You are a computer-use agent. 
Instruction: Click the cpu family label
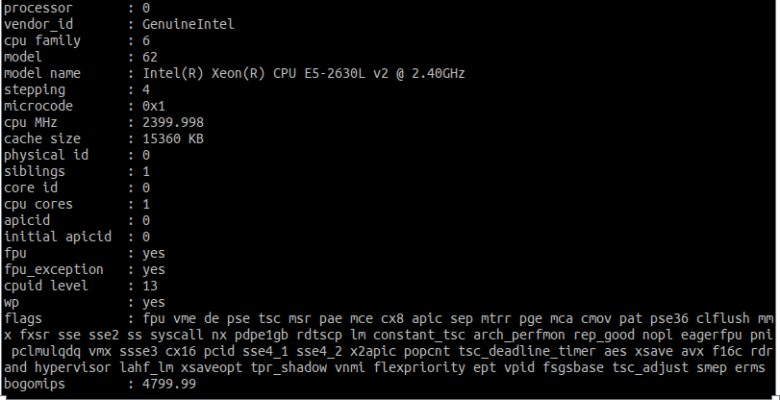tap(42, 41)
